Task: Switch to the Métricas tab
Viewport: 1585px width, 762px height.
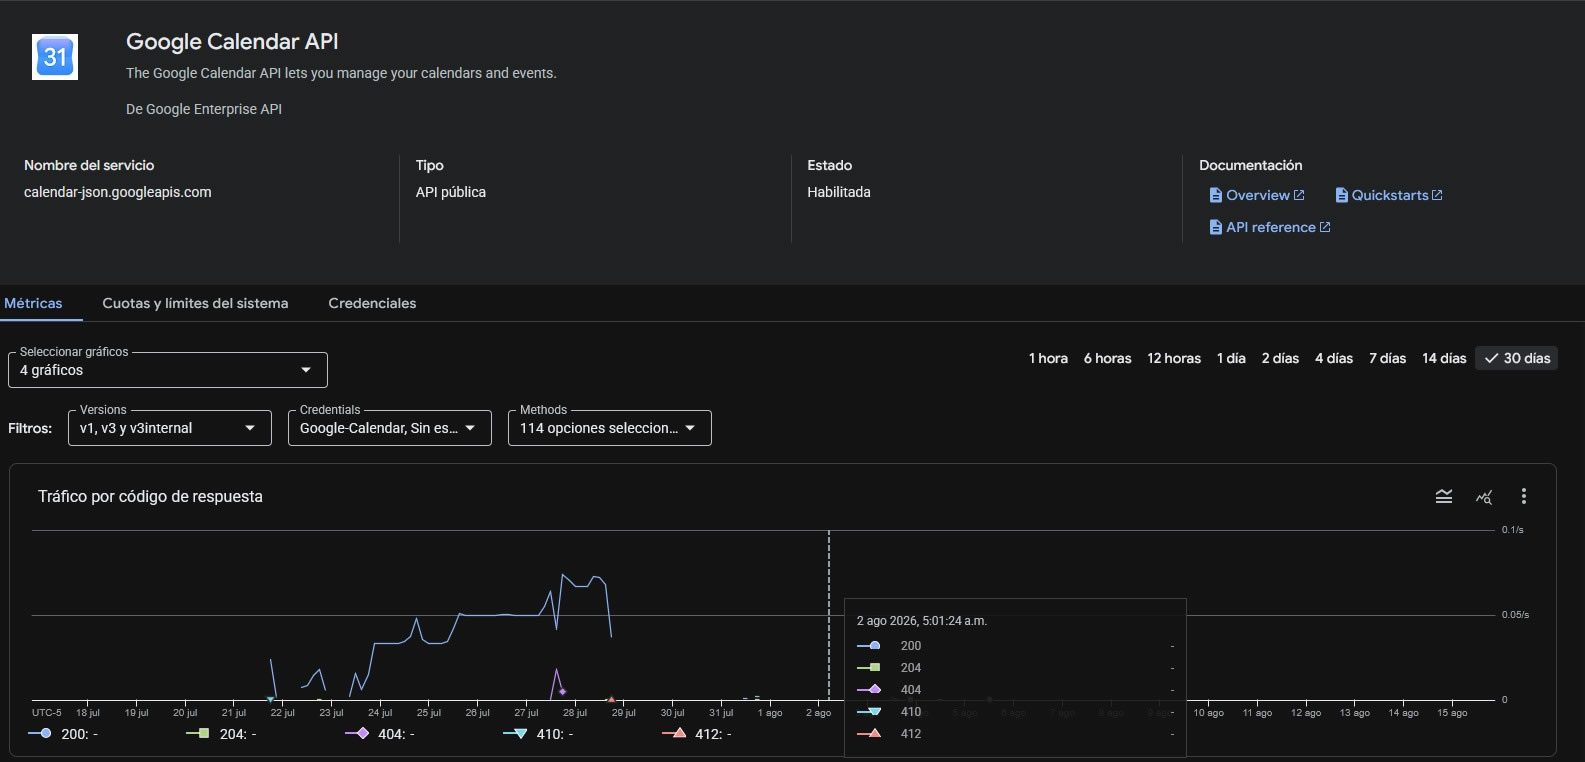Action: pyautogui.click(x=33, y=303)
